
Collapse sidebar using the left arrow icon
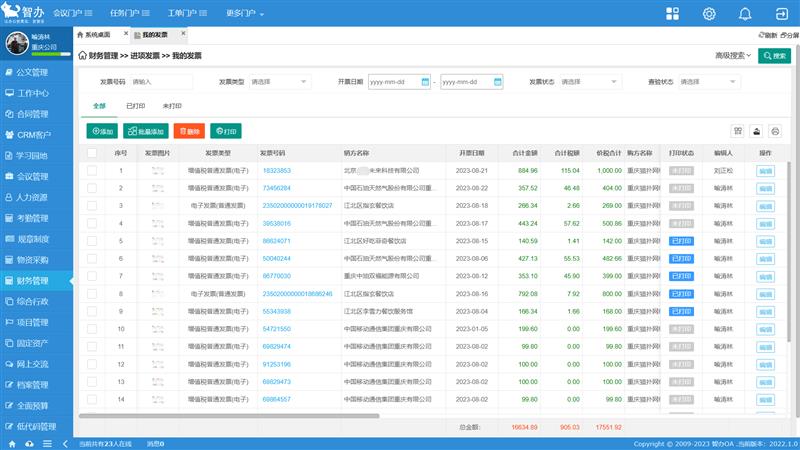coord(66,443)
